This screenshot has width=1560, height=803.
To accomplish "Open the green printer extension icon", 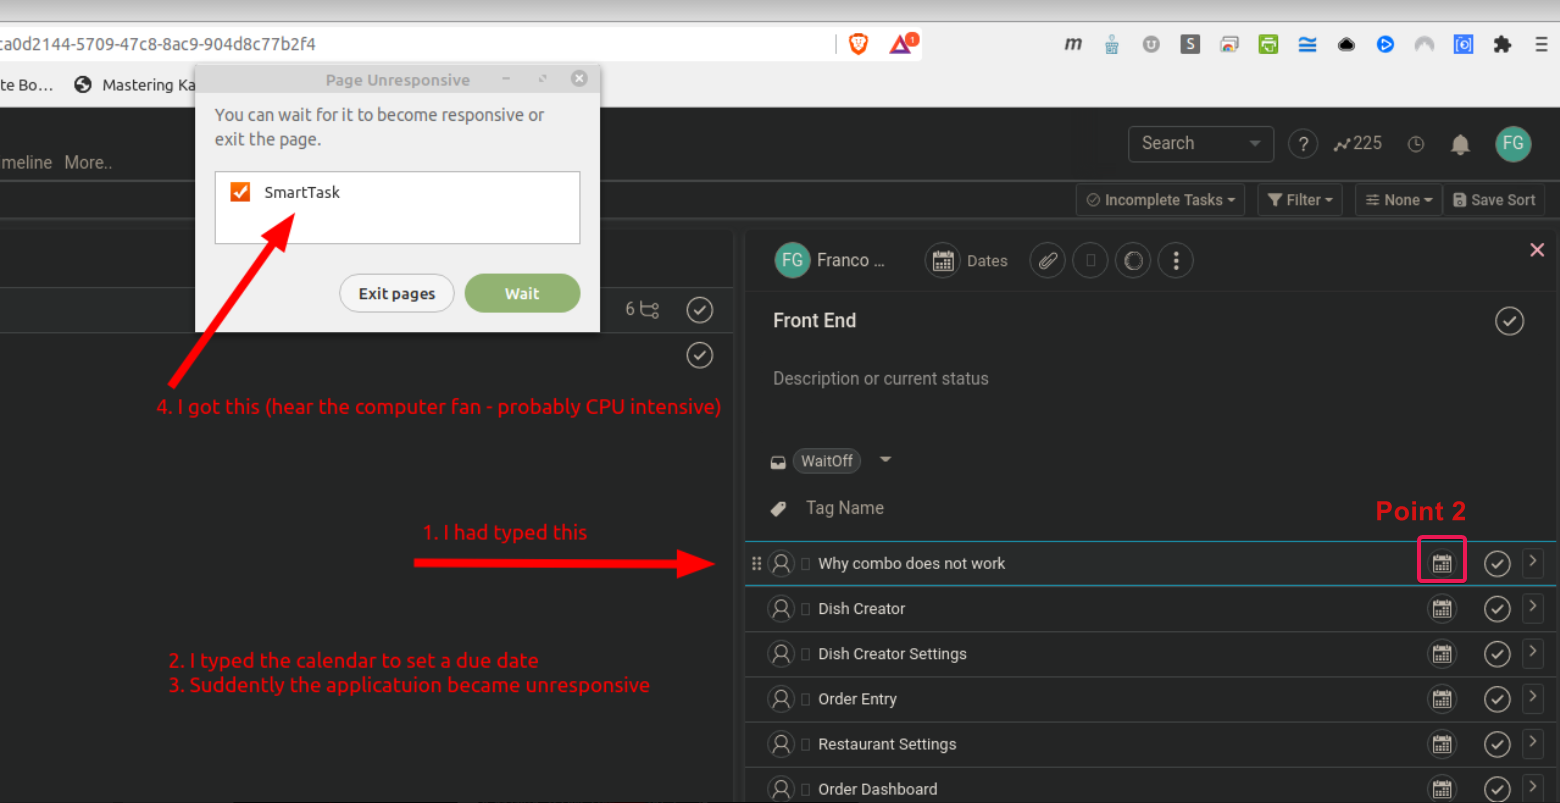I will click(x=1268, y=44).
